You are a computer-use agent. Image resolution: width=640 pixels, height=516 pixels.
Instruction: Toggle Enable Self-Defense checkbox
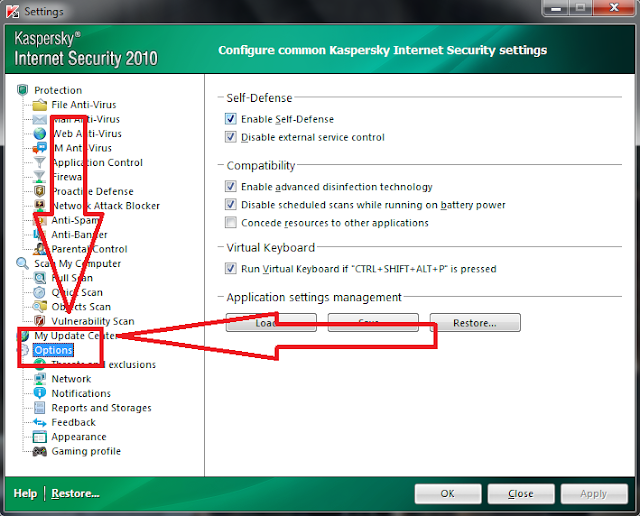(231, 119)
